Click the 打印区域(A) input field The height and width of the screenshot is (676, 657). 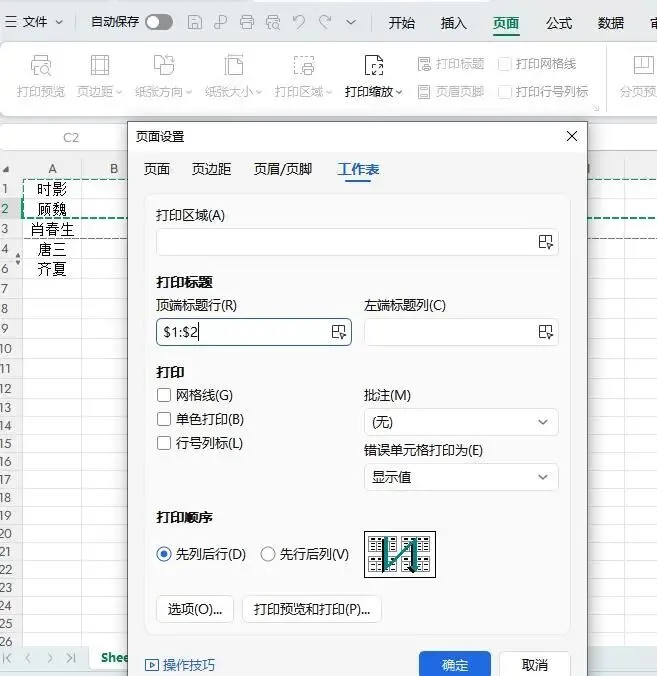[357, 242]
